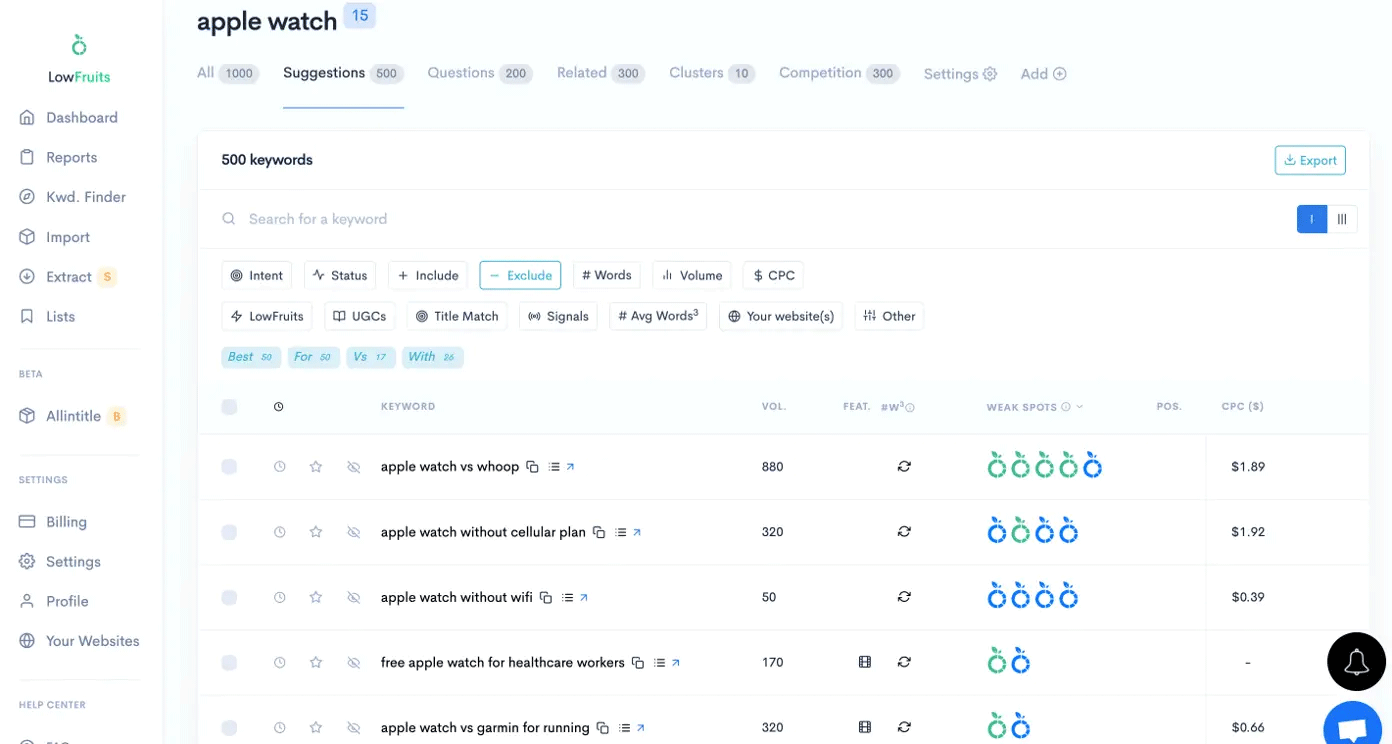The height and width of the screenshot is (744, 1392).
Task: Refresh analysis for free apple watch healthcare workers
Action: point(904,662)
